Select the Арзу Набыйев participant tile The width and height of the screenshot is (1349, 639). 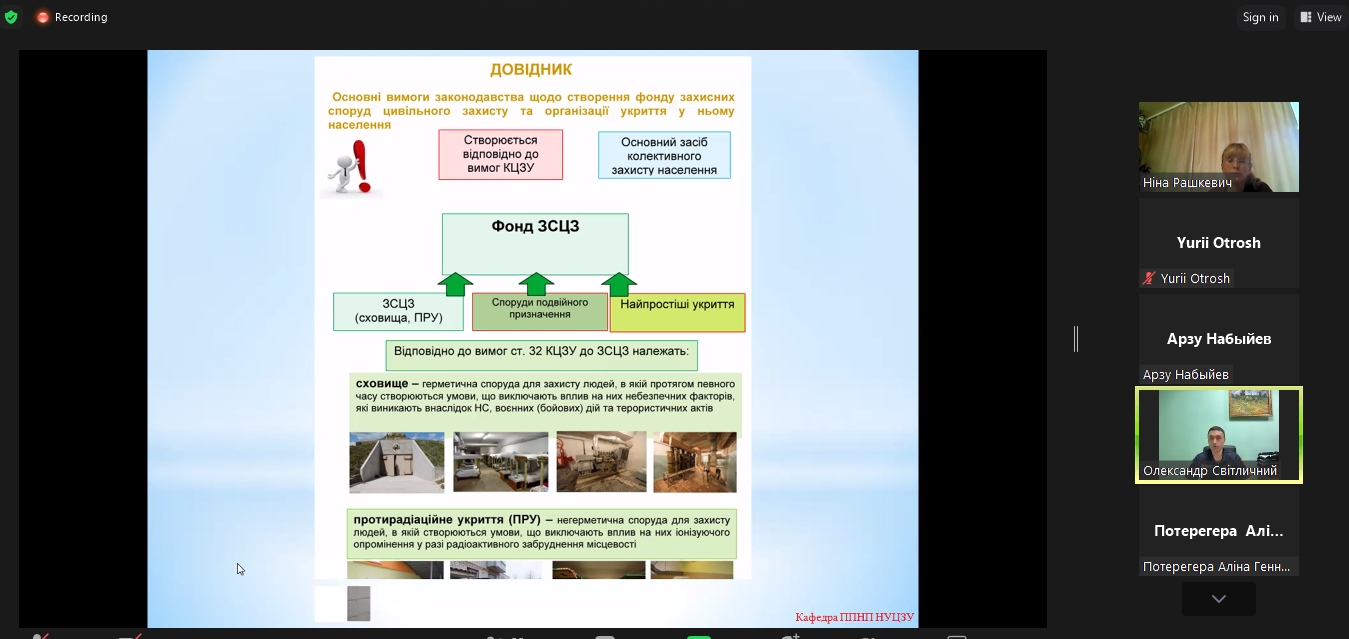1218,339
